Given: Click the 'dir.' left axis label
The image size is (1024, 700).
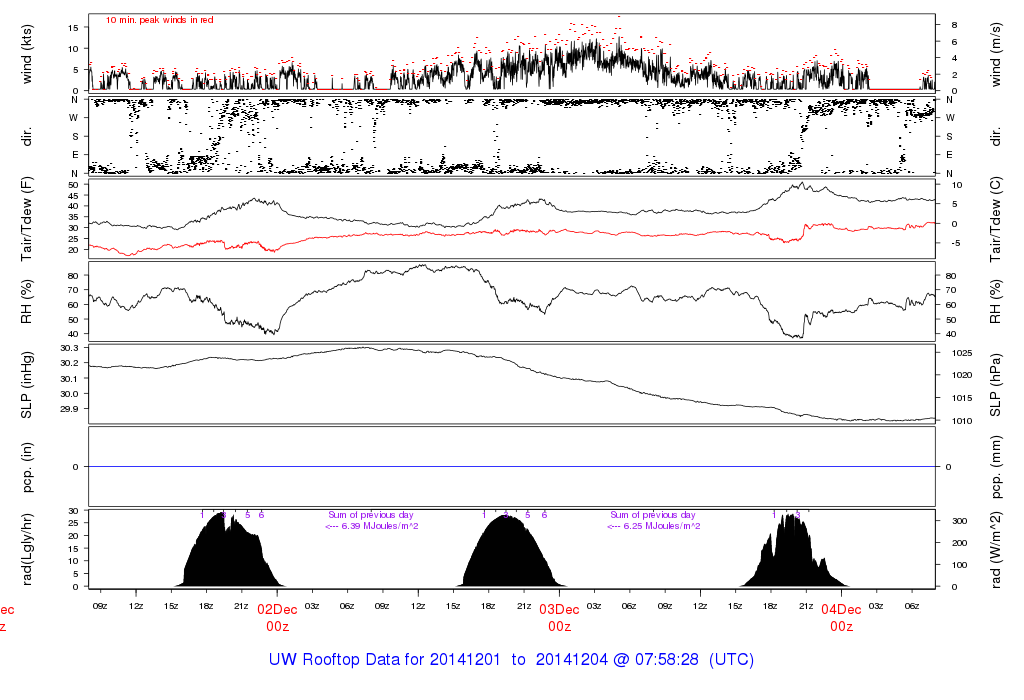Looking at the screenshot, I should [28, 135].
